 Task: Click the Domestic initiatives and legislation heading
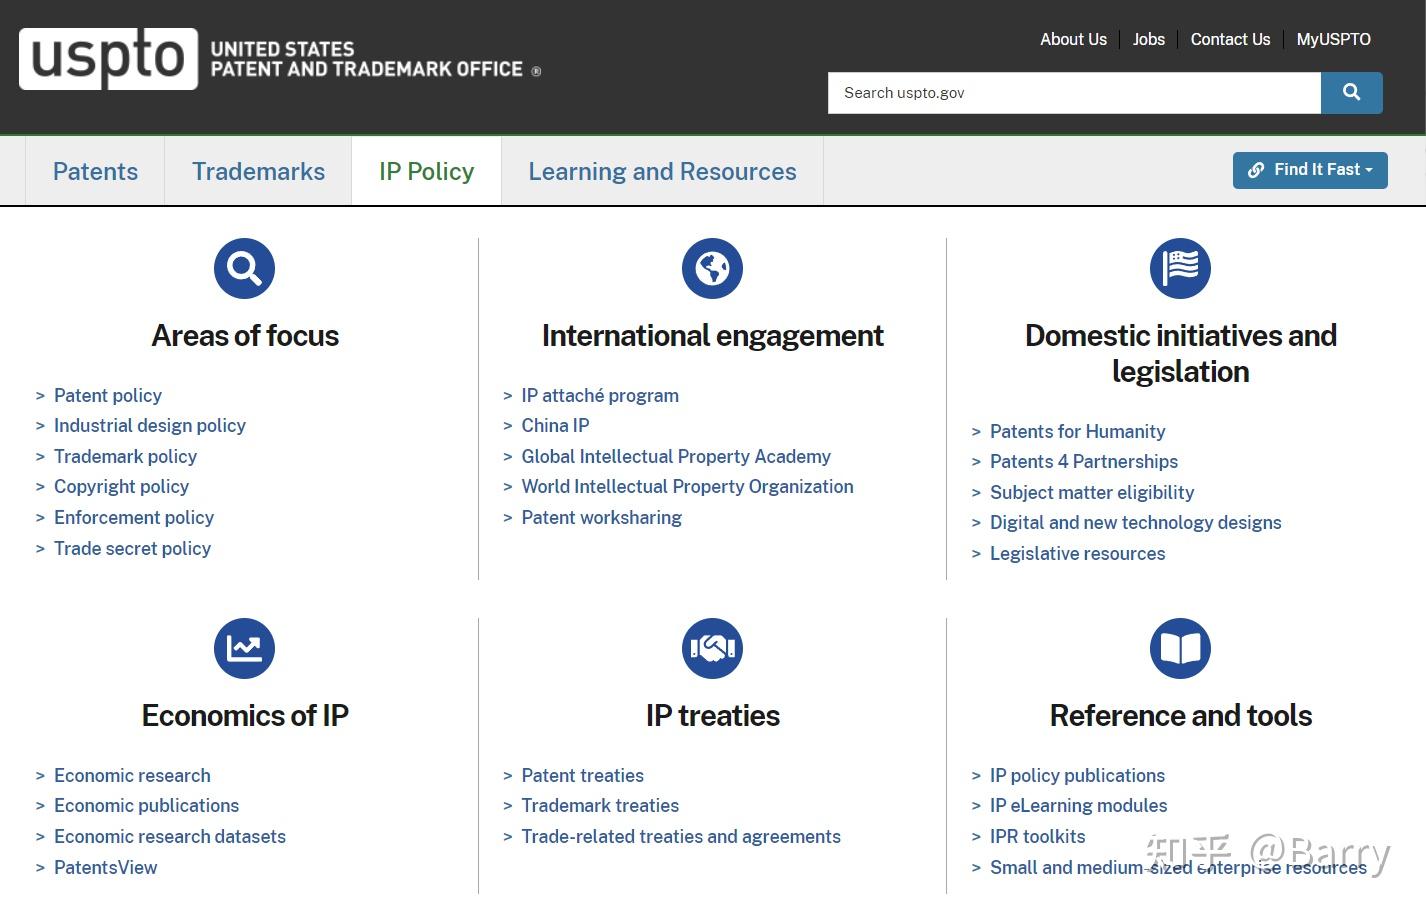[1180, 353]
